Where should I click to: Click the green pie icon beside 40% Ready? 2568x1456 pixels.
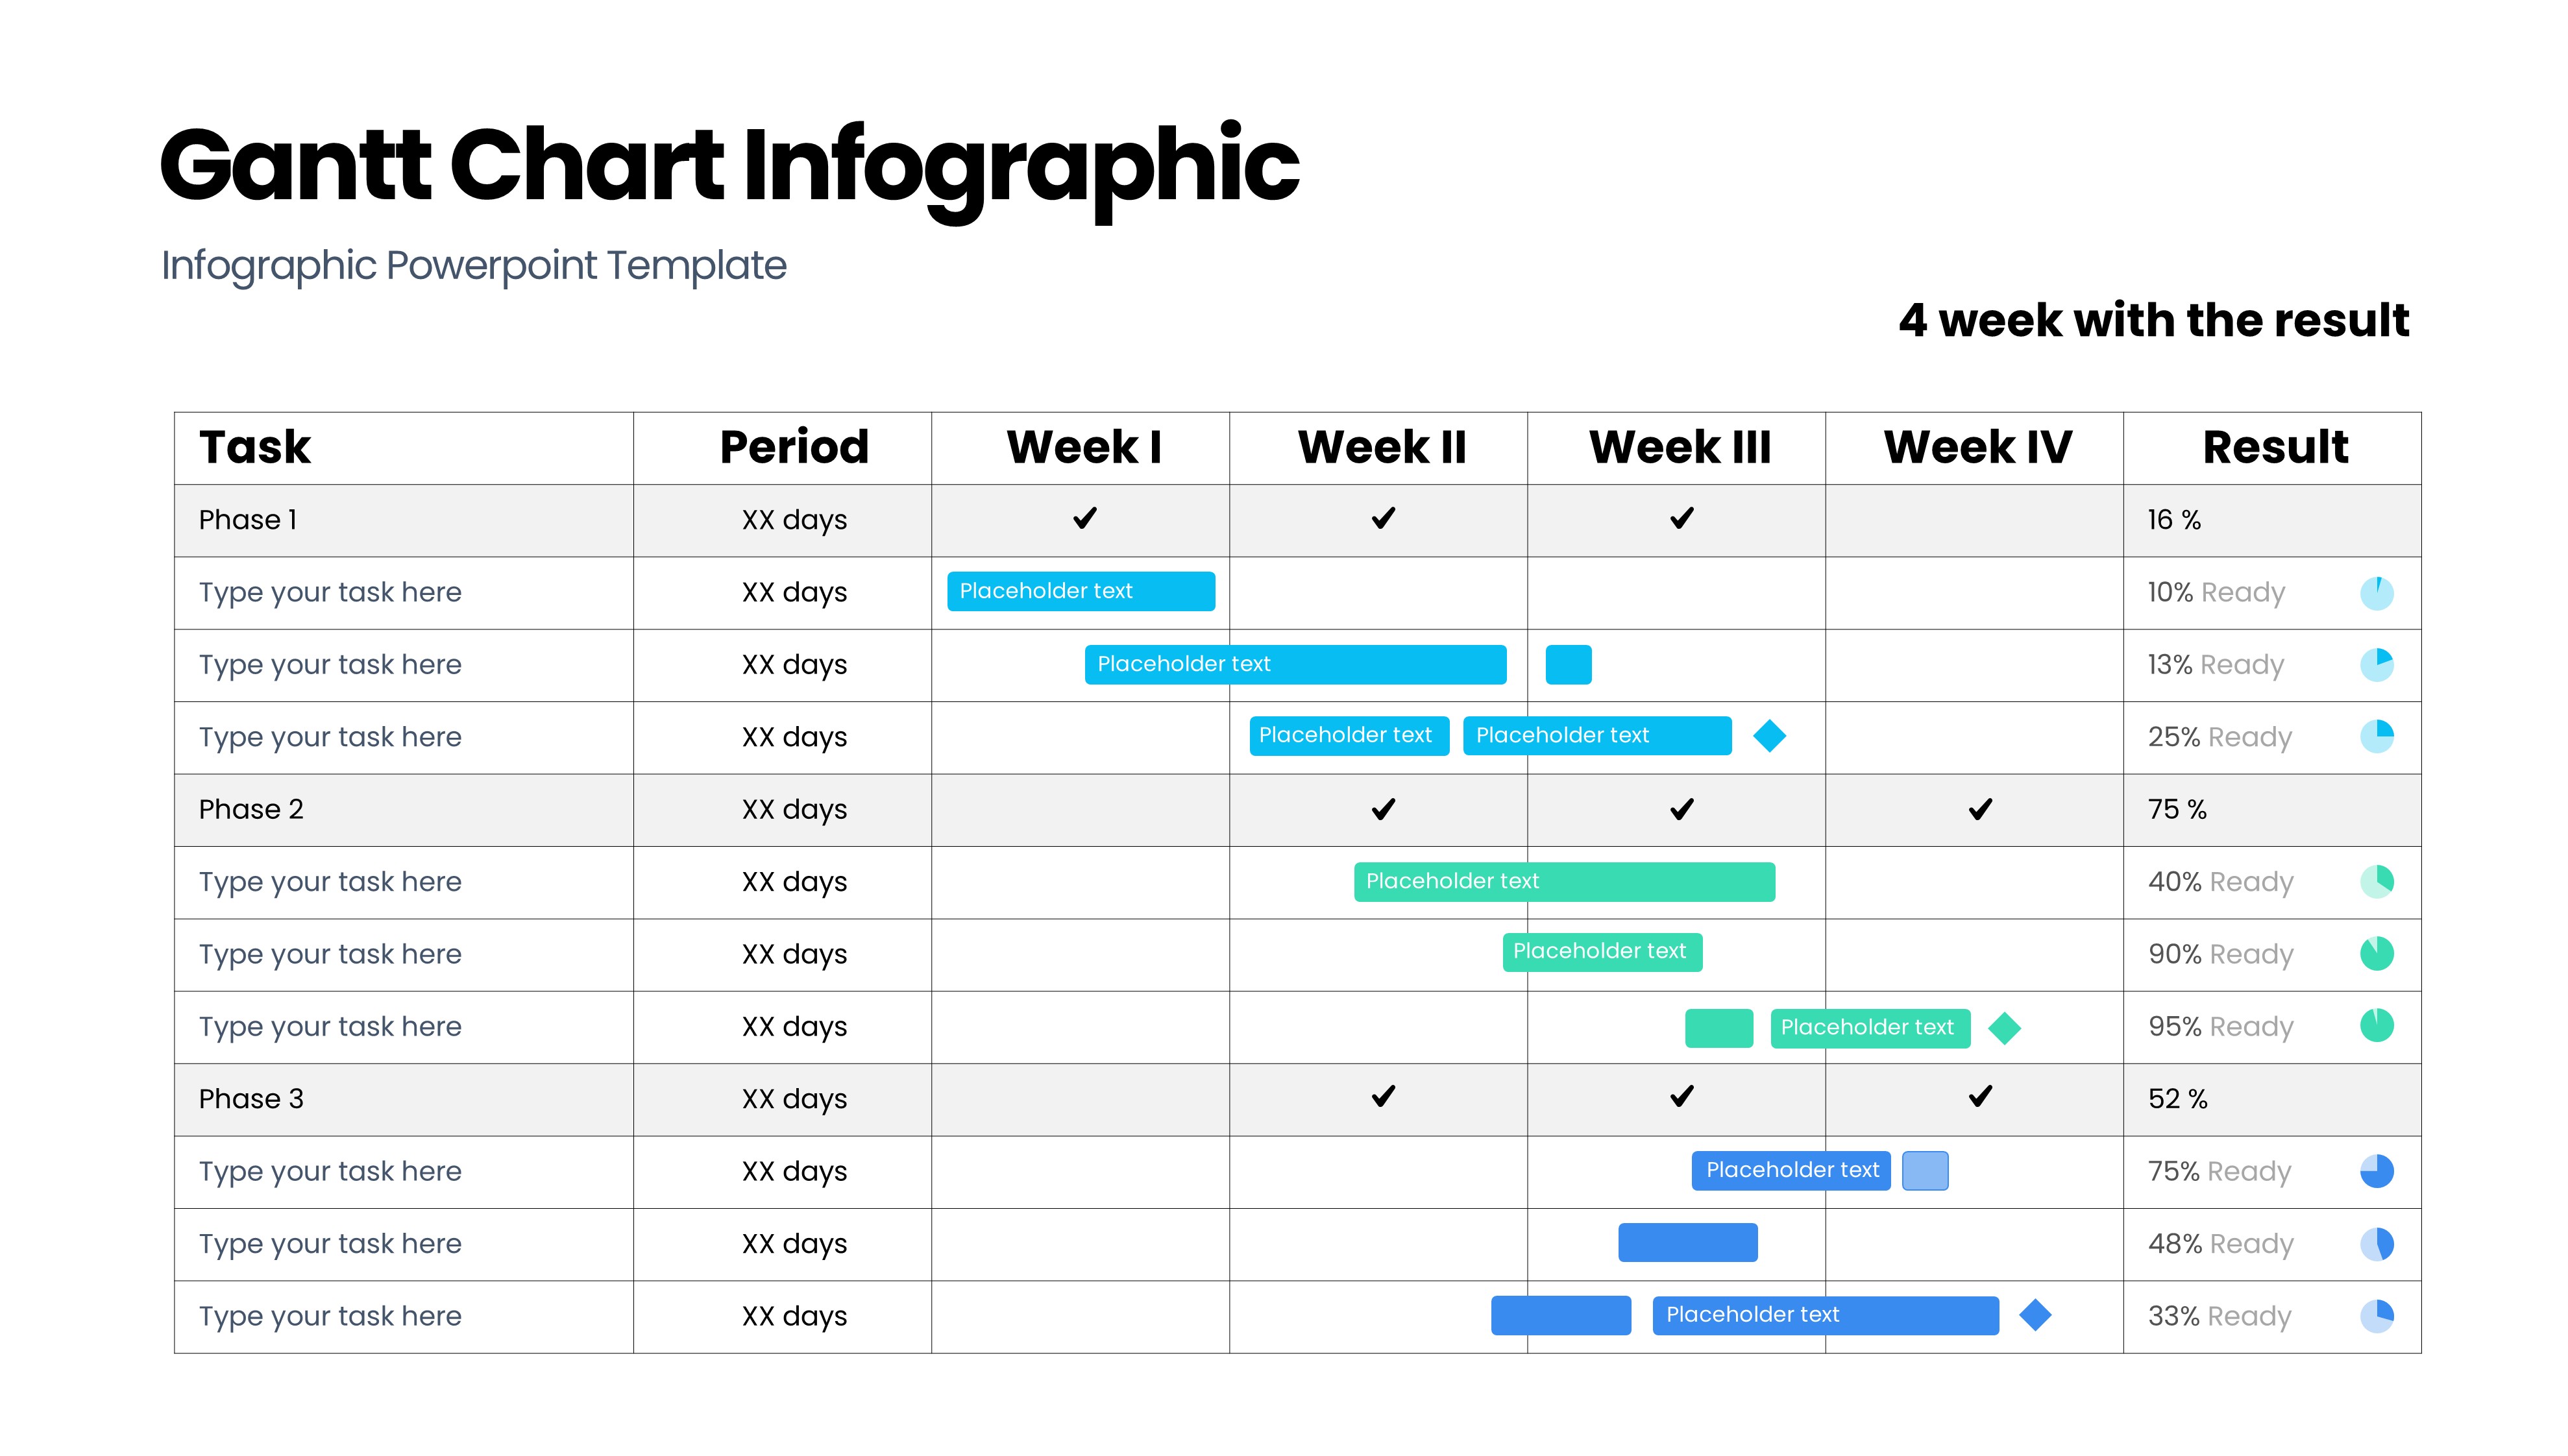(2376, 882)
